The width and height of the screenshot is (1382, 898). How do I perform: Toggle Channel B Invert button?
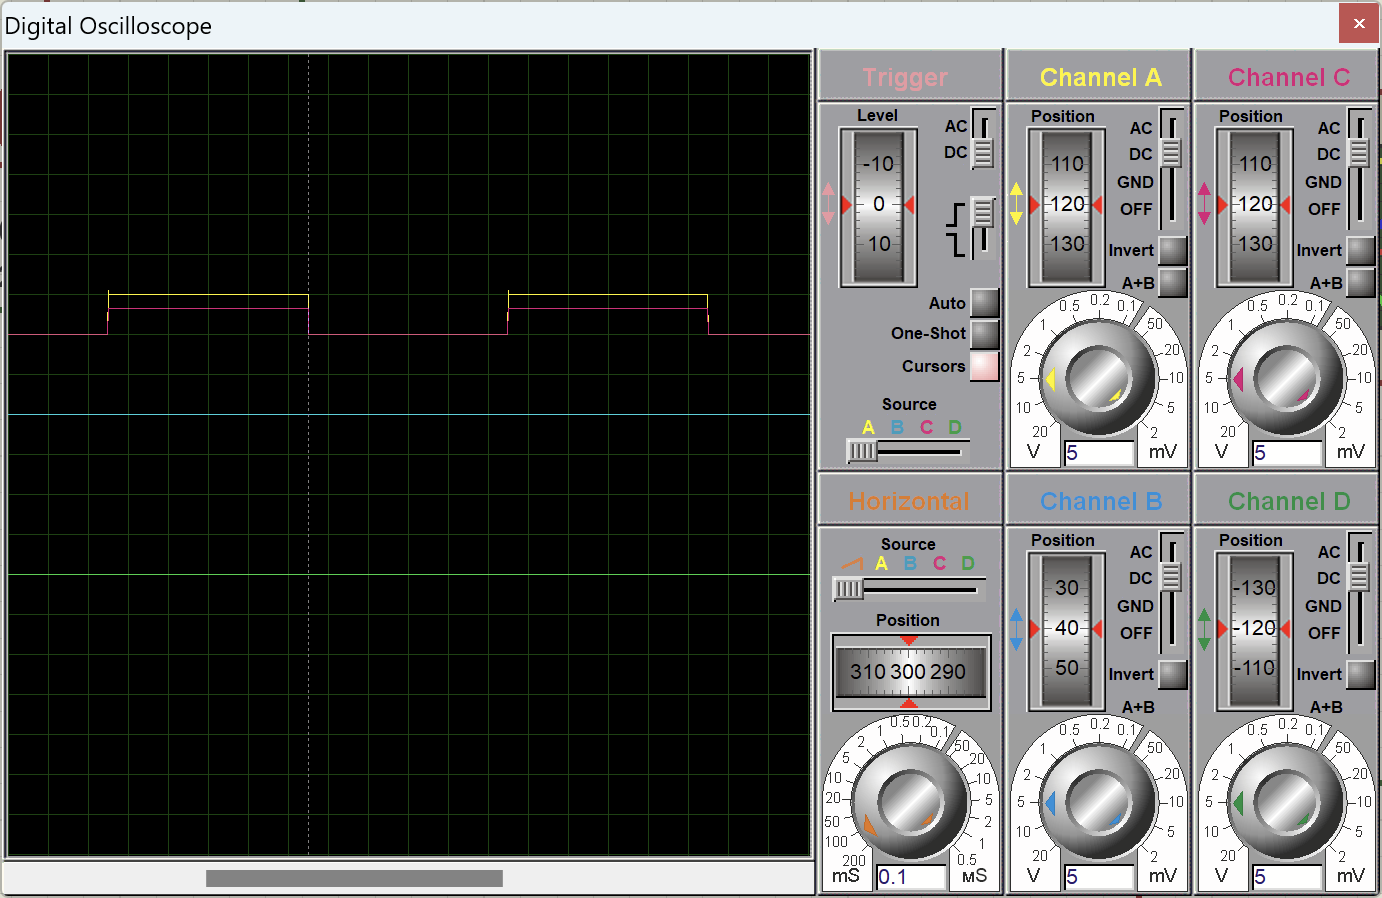1172,674
